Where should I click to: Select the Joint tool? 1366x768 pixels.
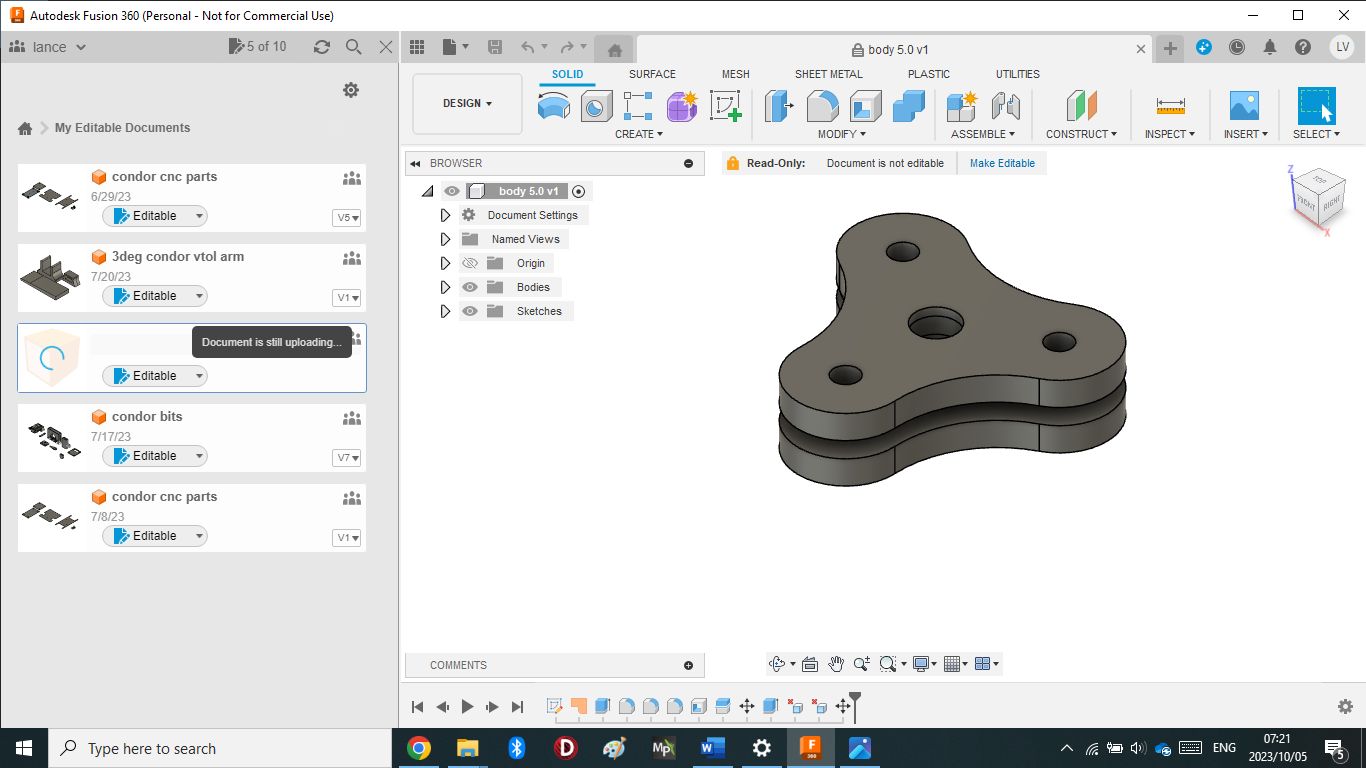(1005, 106)
